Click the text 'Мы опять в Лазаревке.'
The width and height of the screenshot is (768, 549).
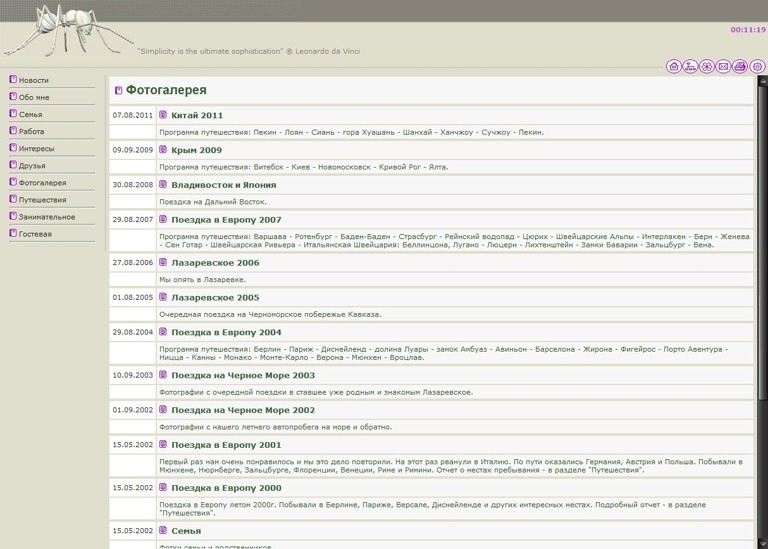point(202,280)
